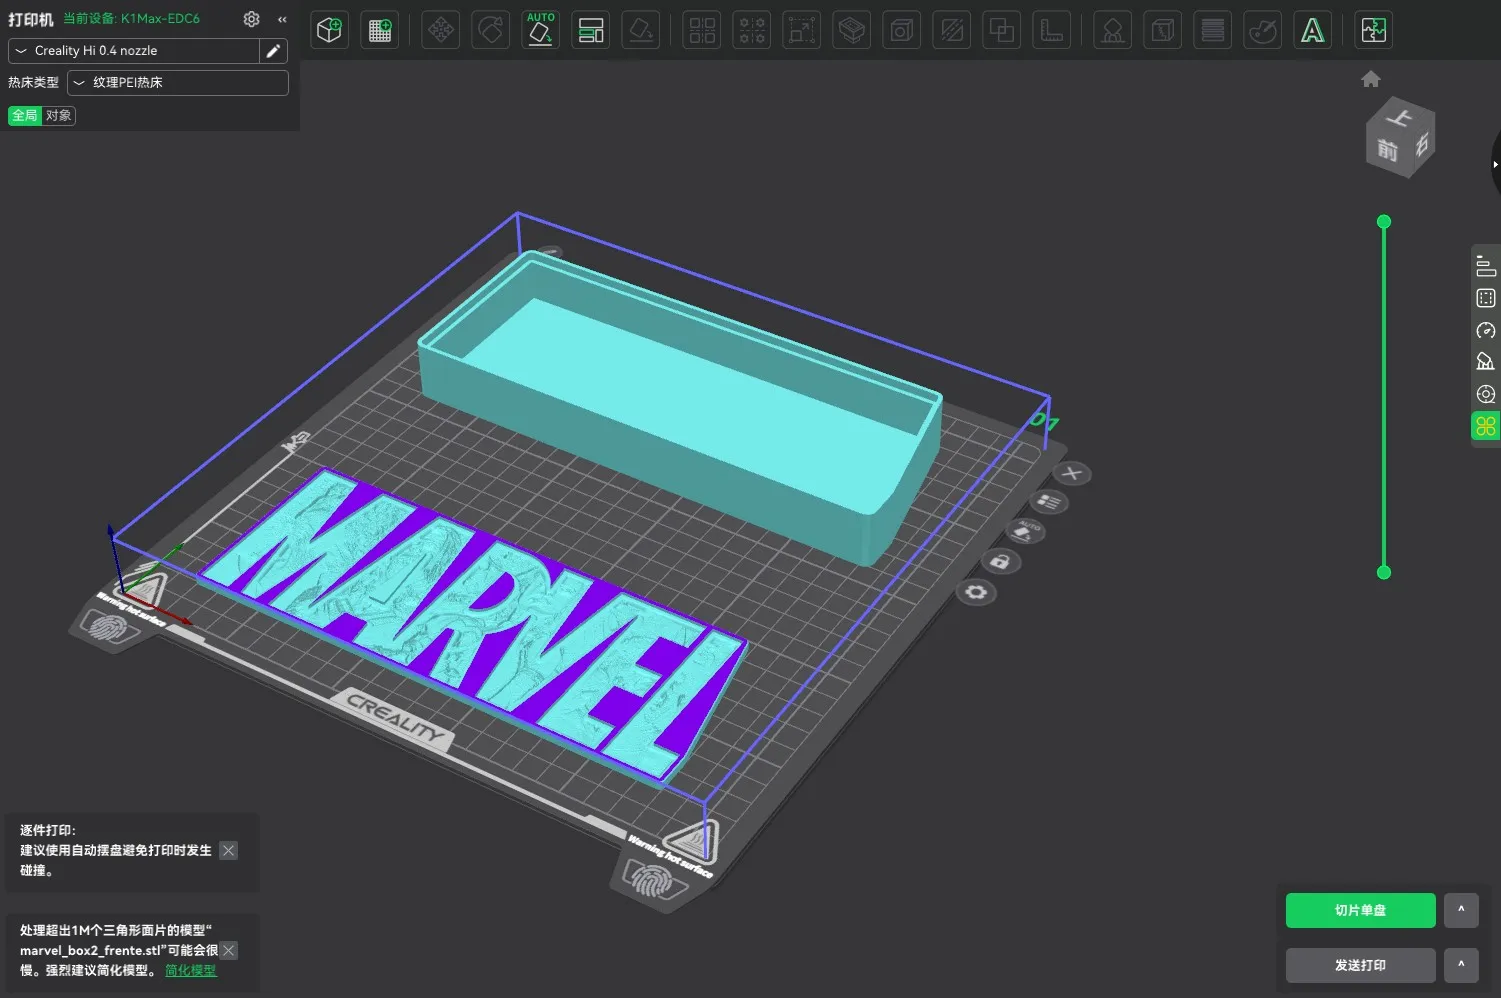Click the Slice Plate (切片单盘) button
1501x998 pixels.
pos(1360,910)
